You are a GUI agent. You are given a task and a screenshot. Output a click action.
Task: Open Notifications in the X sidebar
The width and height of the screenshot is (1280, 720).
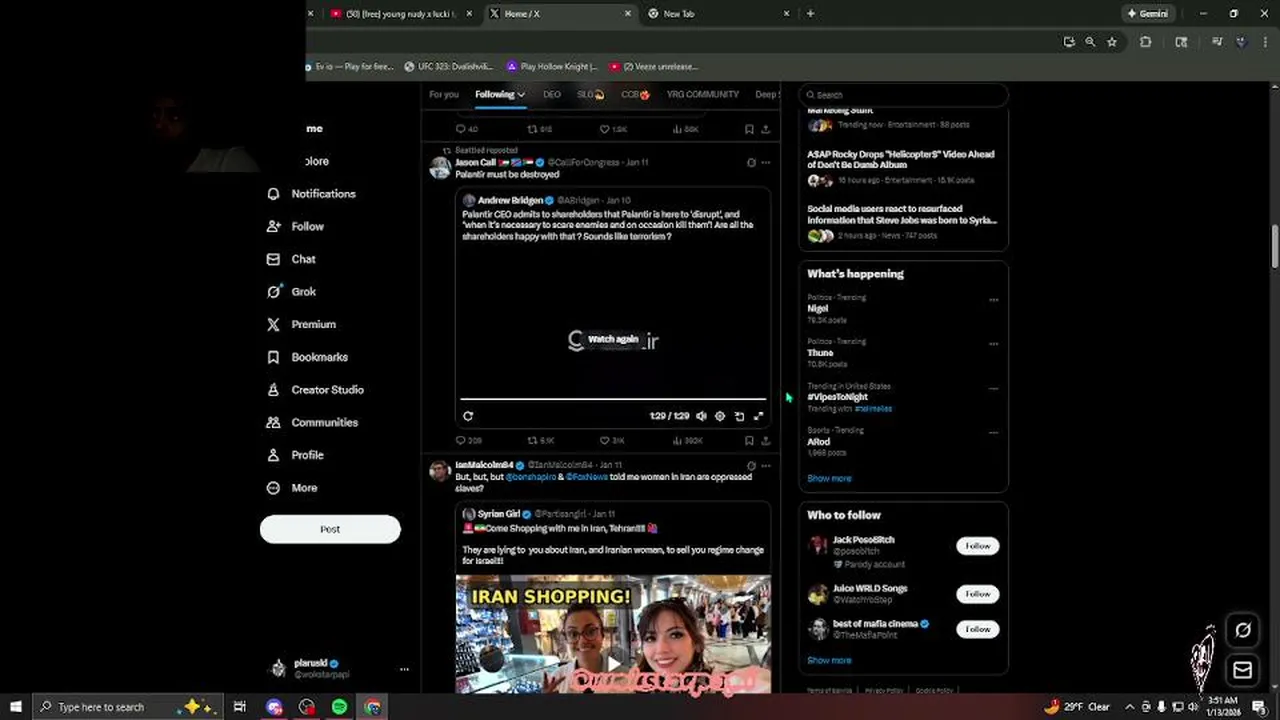coord(311,194)
